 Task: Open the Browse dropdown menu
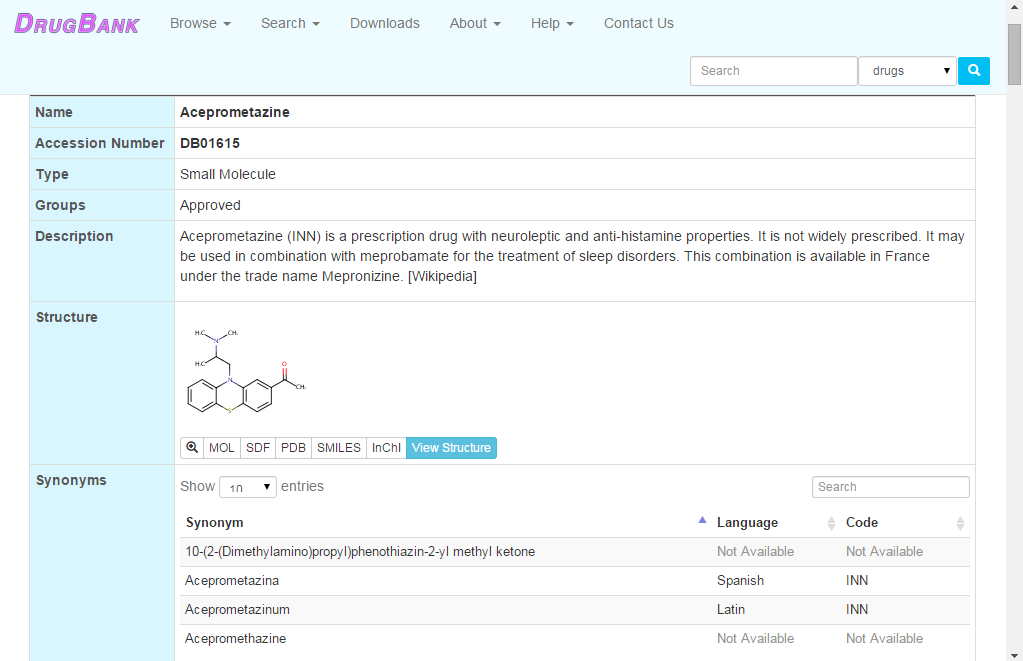(200, 23)
